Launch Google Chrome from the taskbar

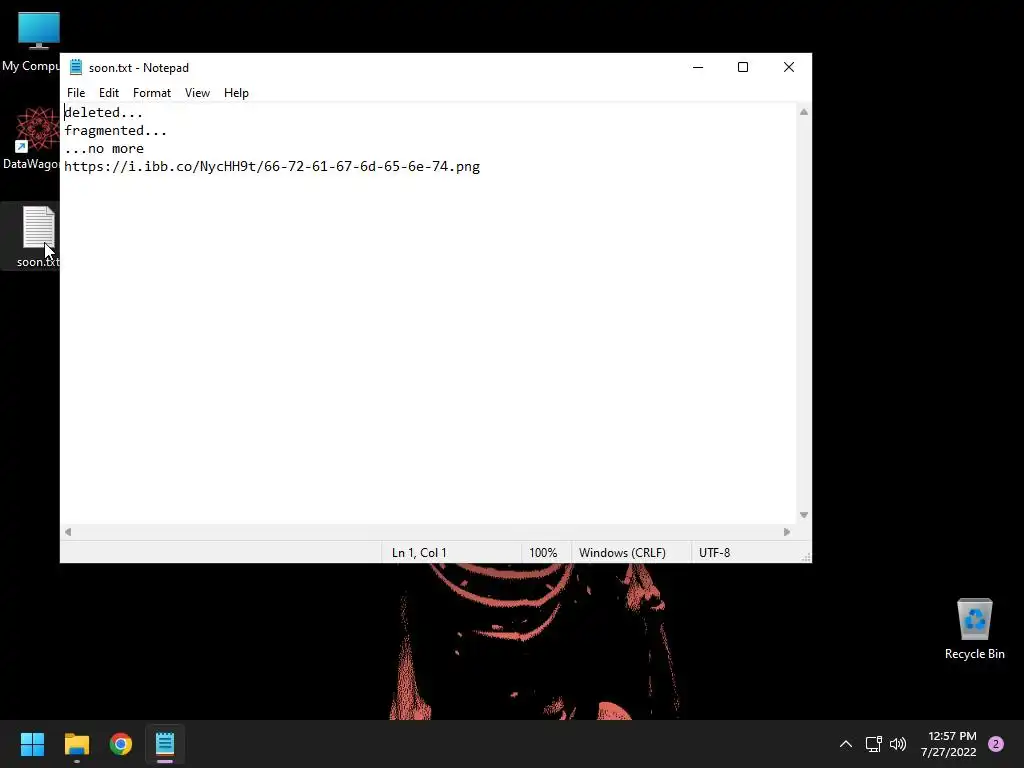(x=121, y=744)
